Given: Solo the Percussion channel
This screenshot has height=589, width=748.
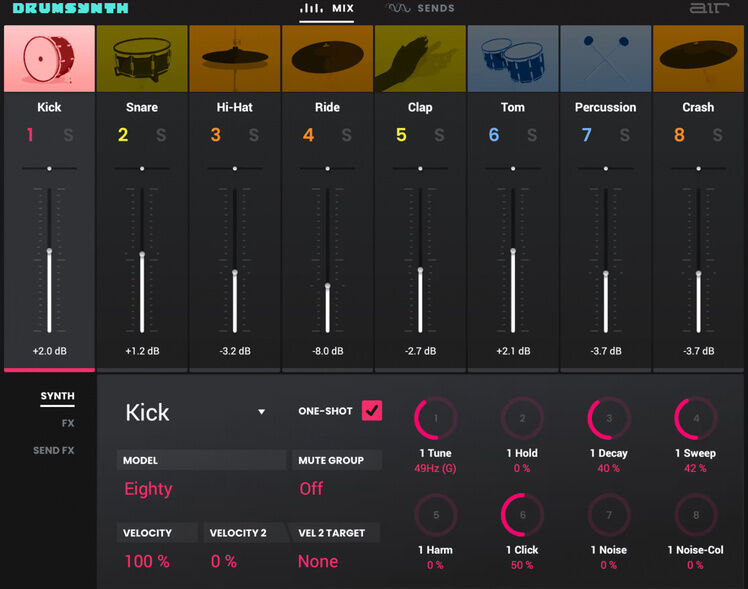Looking at the screenshot, I should (624, 135).
